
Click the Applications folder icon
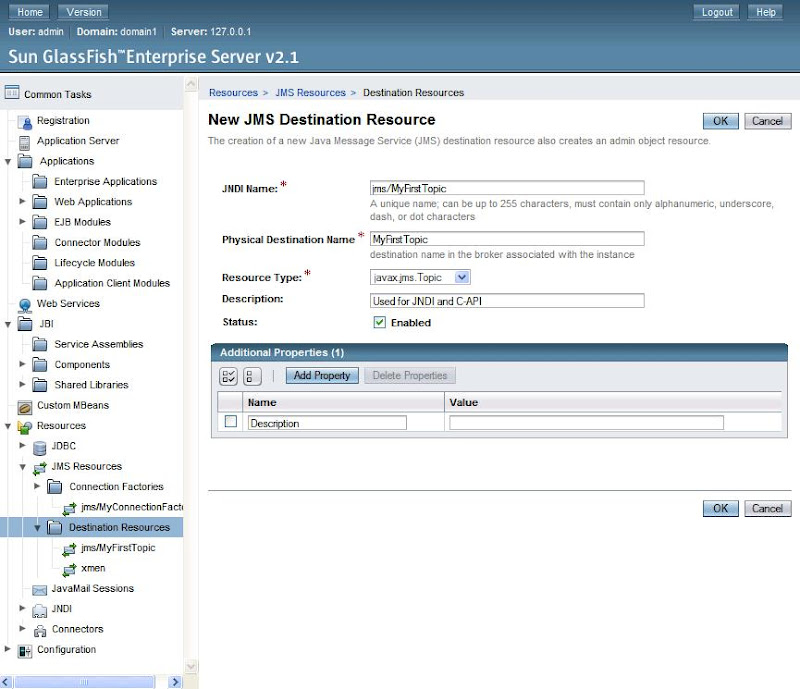click(24, 161)
